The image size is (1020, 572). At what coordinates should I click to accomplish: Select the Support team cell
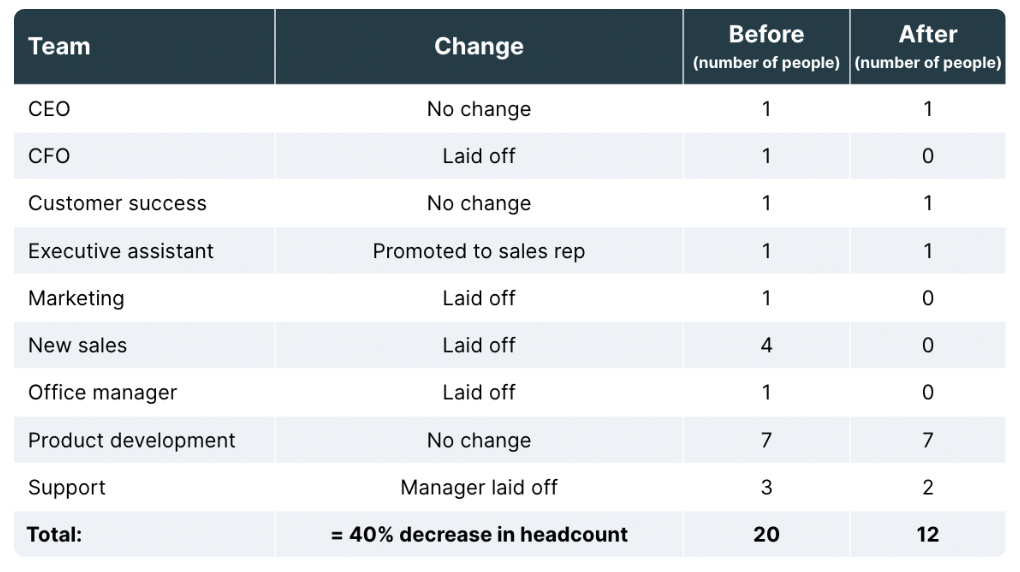pos(66,488)
